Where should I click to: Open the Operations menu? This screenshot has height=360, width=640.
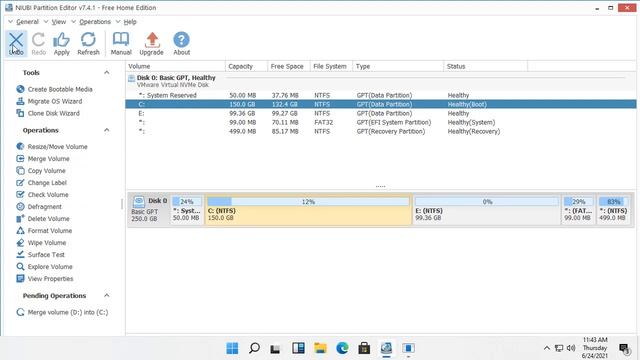click(95, 22)
